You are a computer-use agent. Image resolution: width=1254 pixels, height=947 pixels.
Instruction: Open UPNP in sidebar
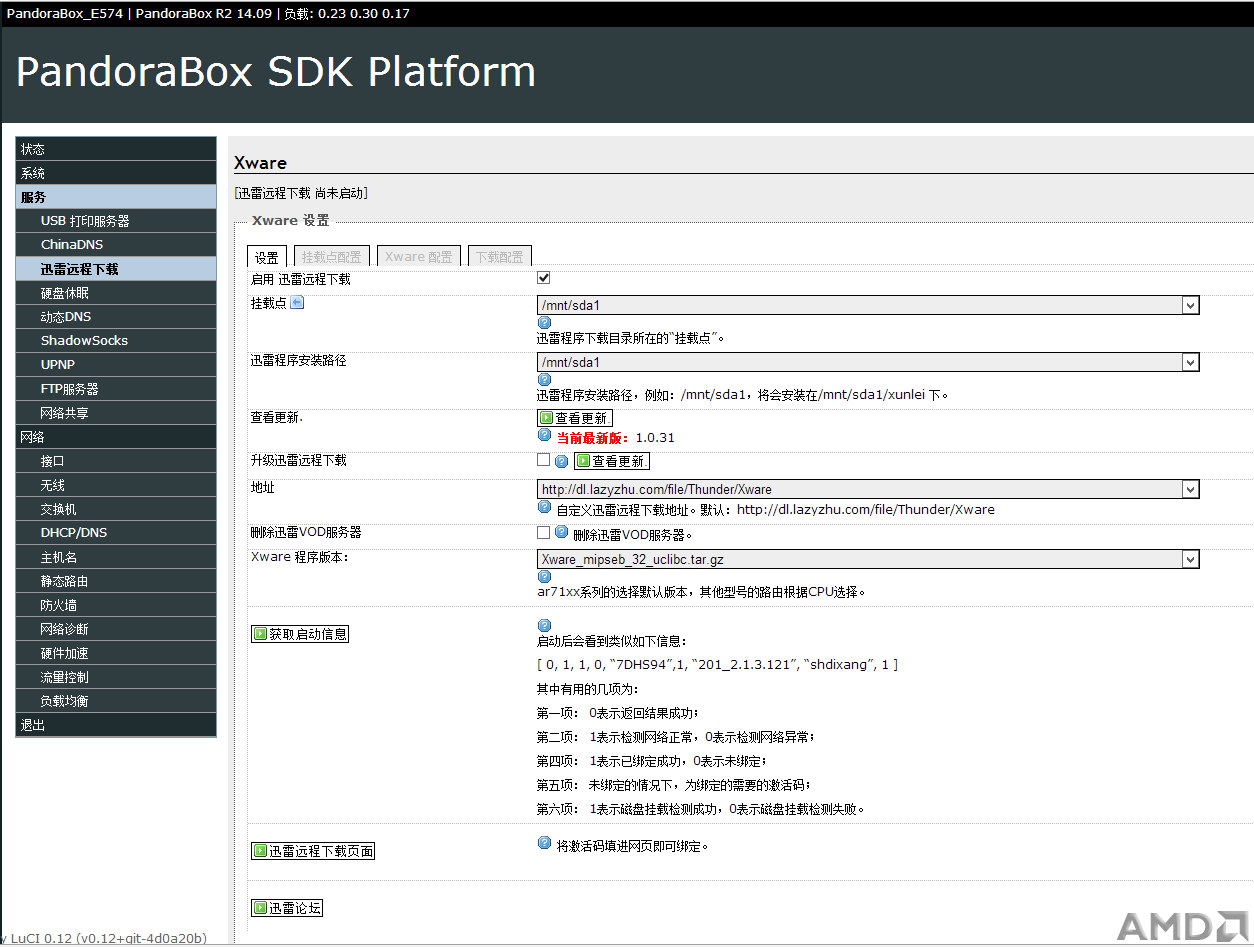pos(116,365)
